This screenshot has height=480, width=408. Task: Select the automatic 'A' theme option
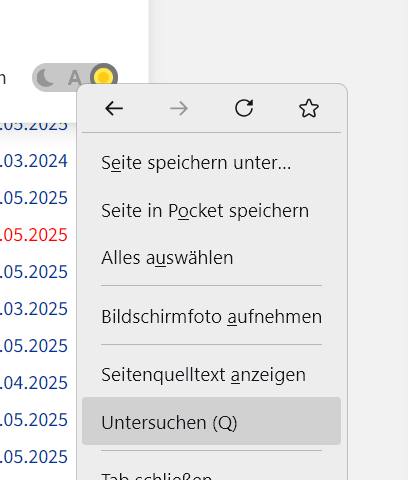[74, 78]
